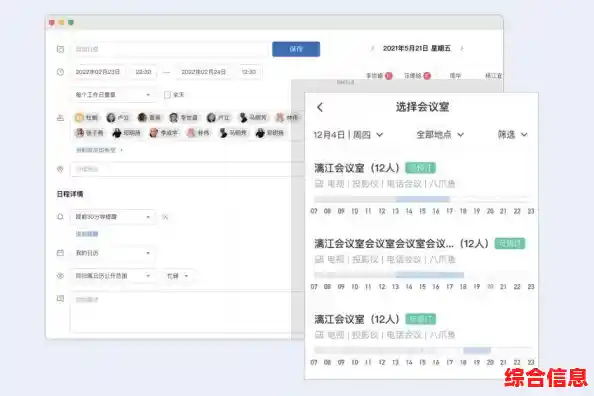Screen dimensions: 594x396
Task: Expand the 全部地点 location filter
Action: 439,135
